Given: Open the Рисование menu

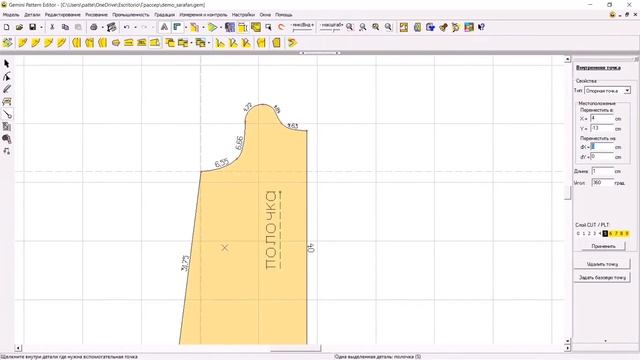Looking at the screenshot, I should [x=96, y=15].
